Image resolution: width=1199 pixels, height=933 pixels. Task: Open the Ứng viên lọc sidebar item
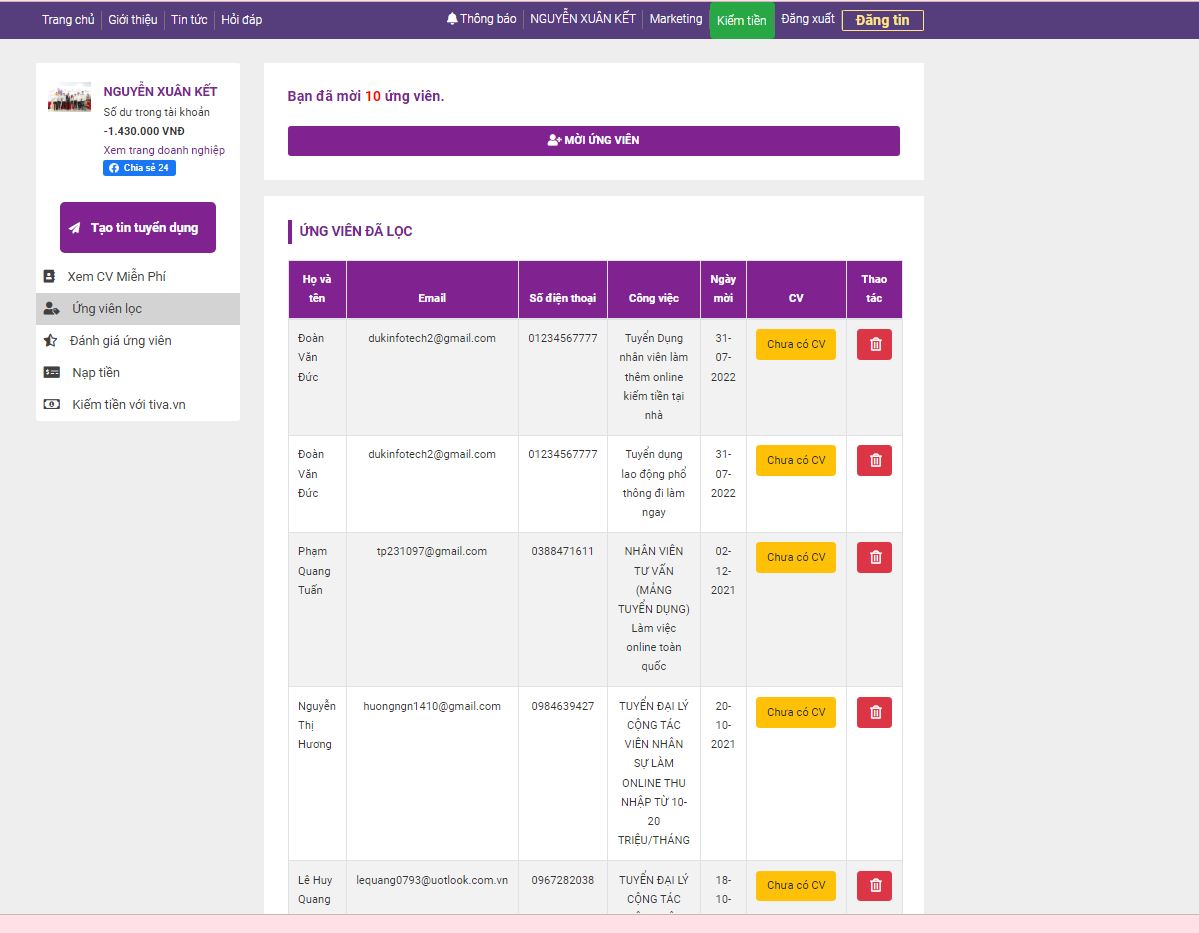tap(106, 309)
